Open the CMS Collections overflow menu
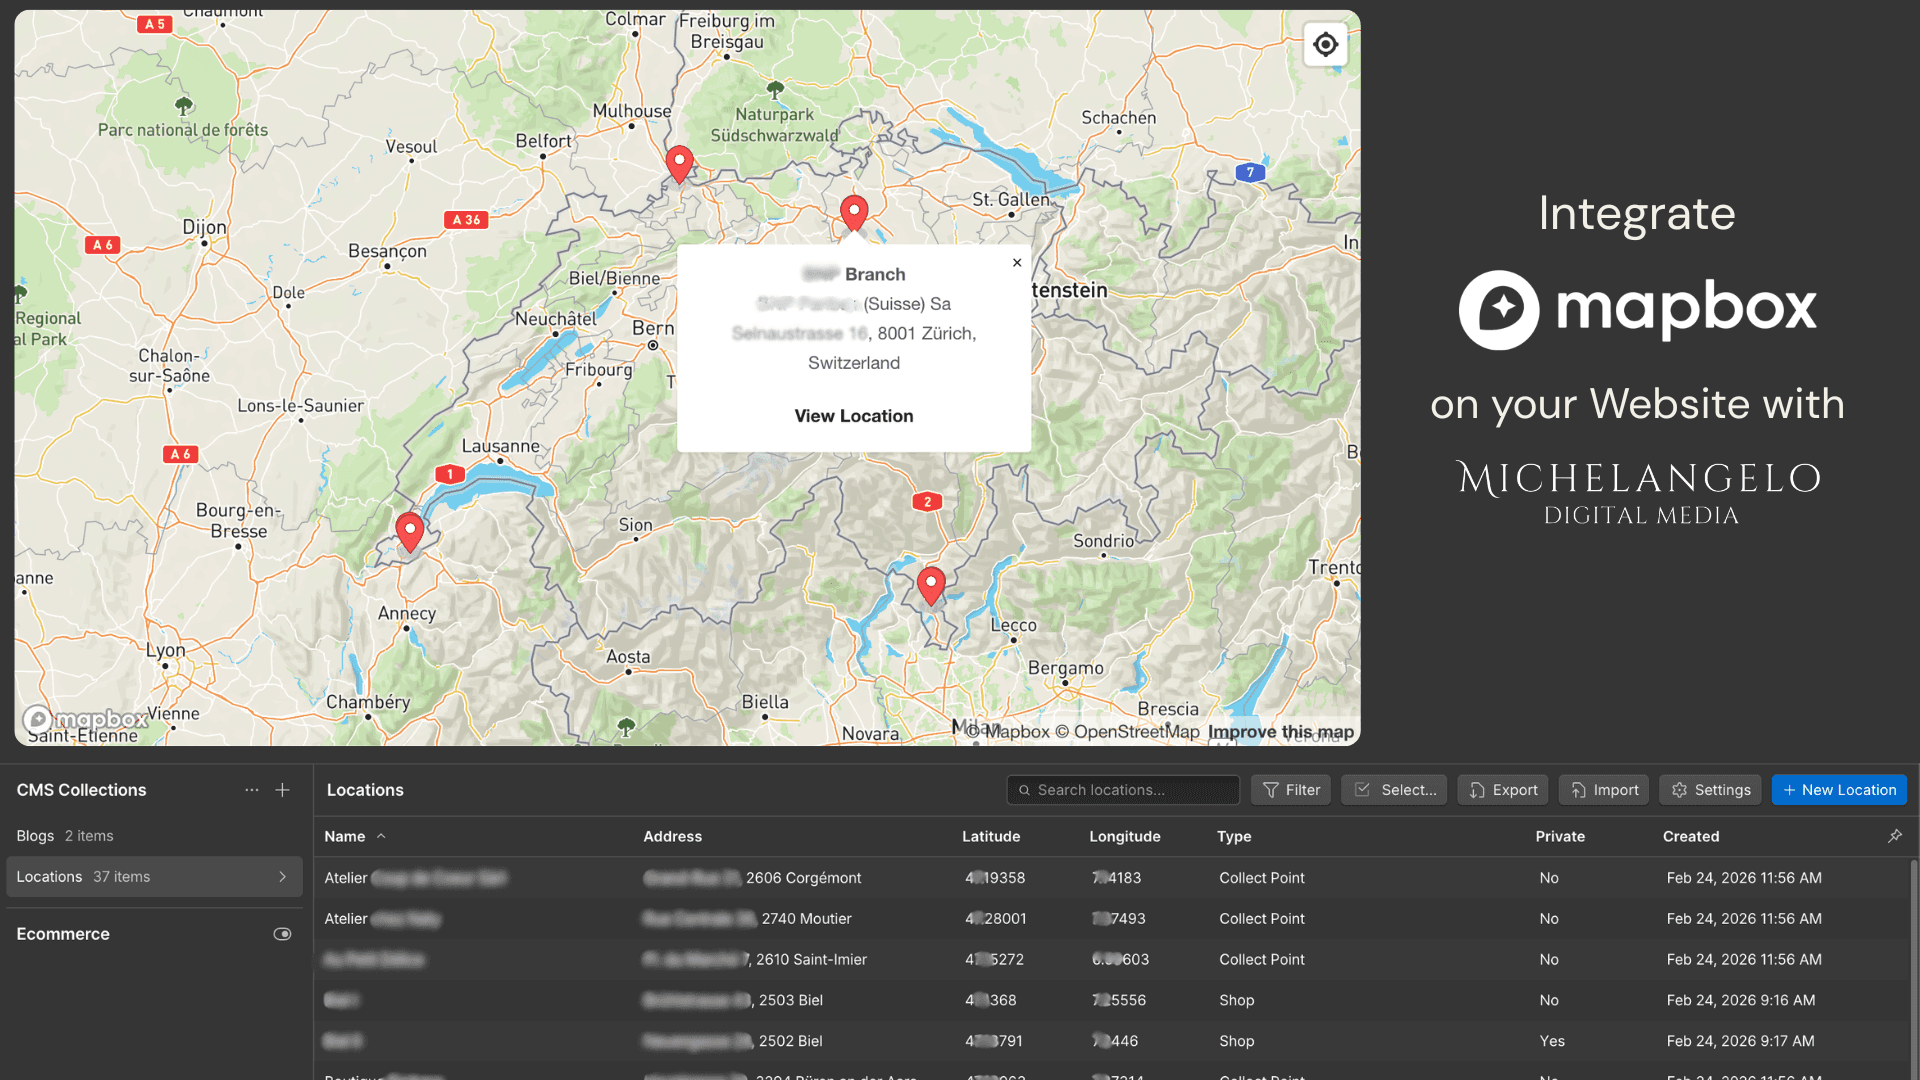The width and height of the screenshot is (1920, 1080). [x=251, y=789]
